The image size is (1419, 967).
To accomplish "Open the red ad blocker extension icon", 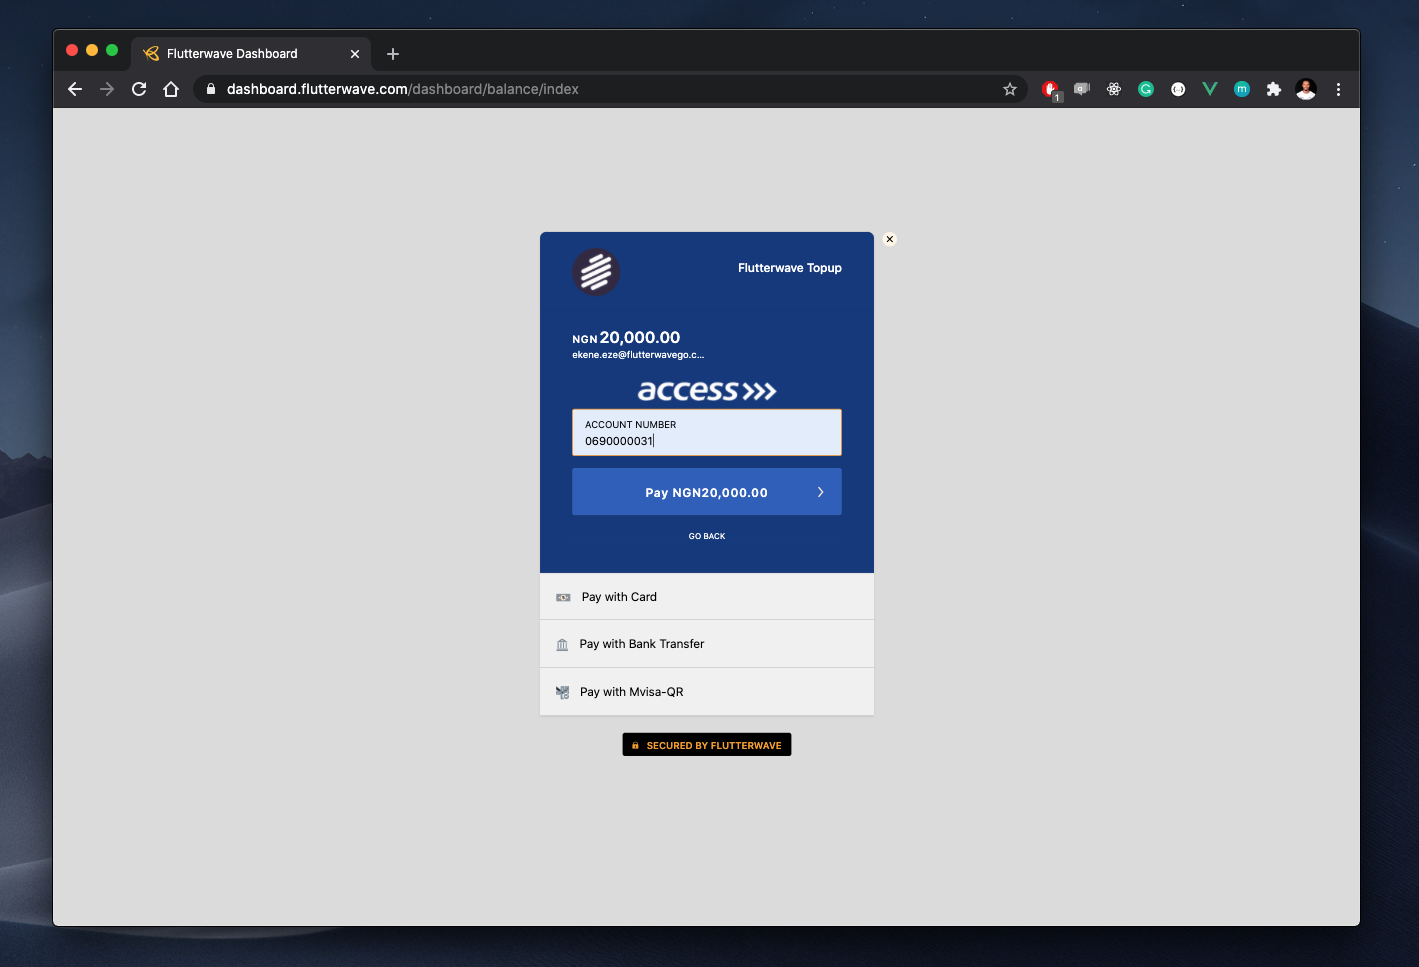I will (x=1050, y=90).
